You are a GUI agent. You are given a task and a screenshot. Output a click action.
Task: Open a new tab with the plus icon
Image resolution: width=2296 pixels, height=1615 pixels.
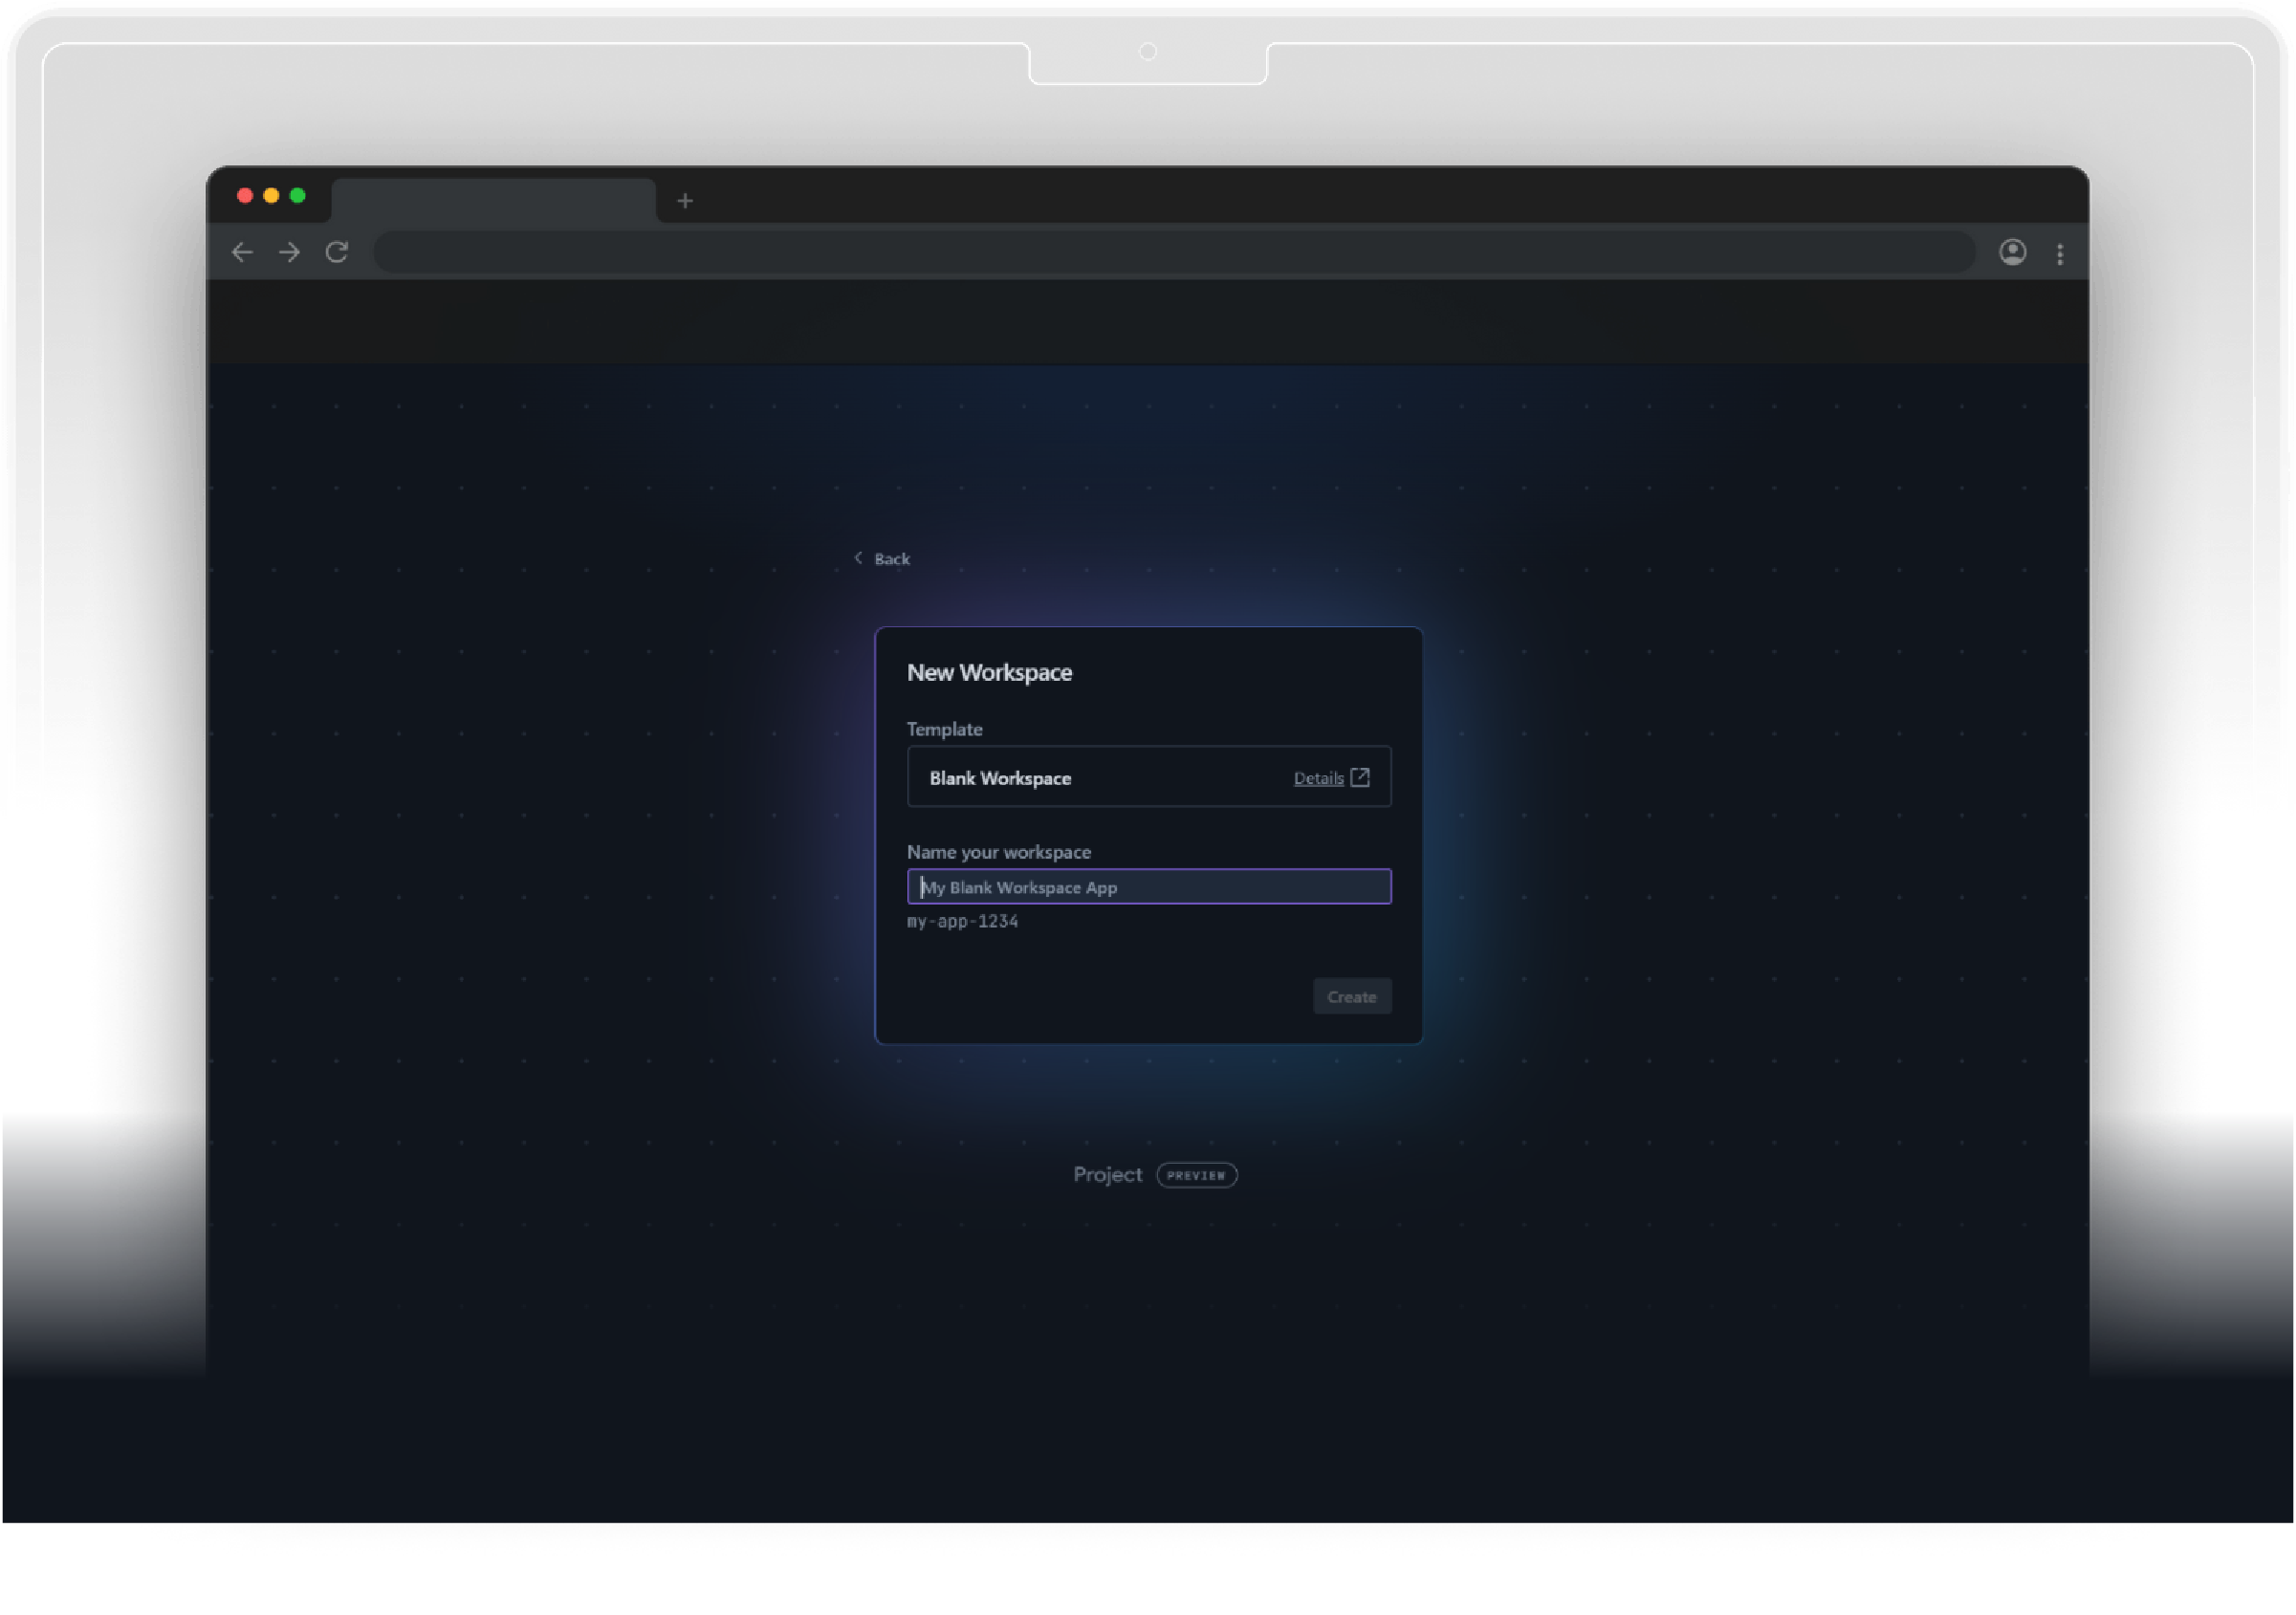685,201
